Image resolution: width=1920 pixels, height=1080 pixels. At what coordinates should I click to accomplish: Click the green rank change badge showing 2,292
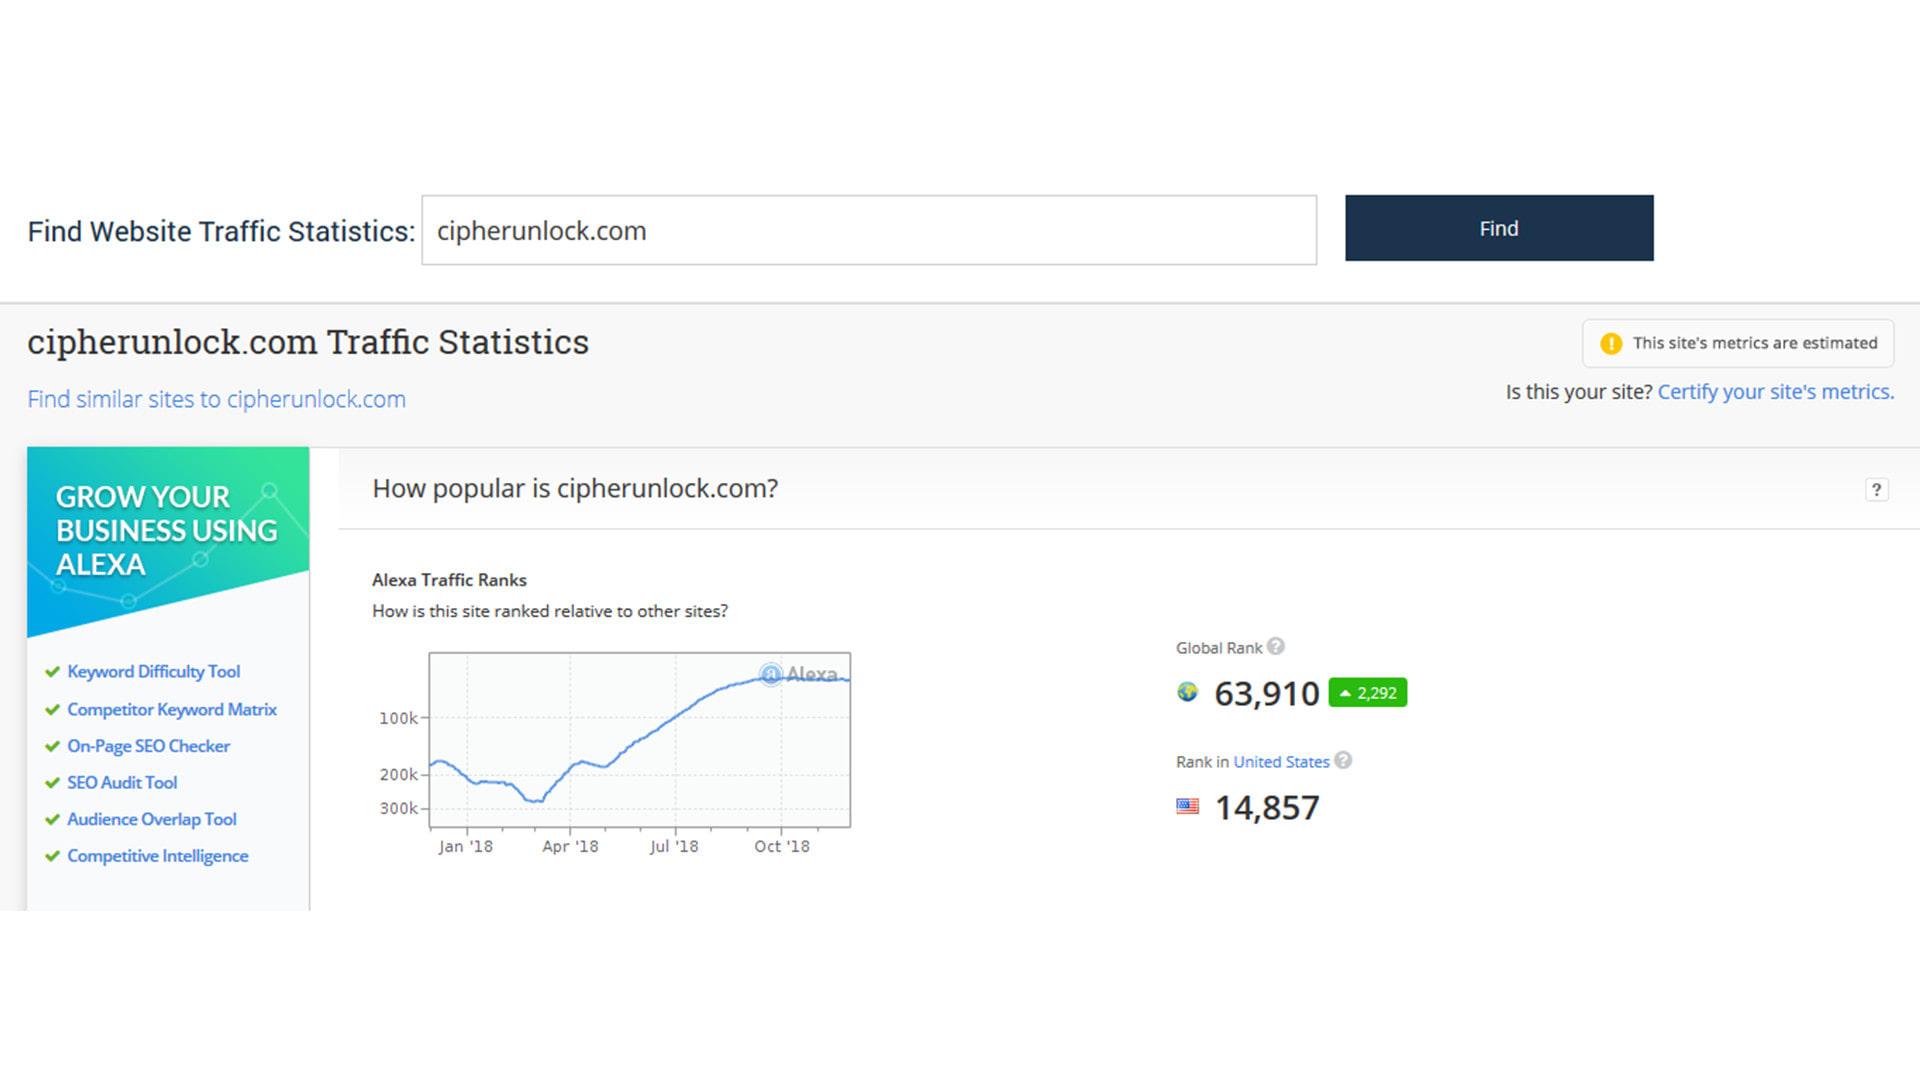pyautogui.click(x=1367, y=692)
